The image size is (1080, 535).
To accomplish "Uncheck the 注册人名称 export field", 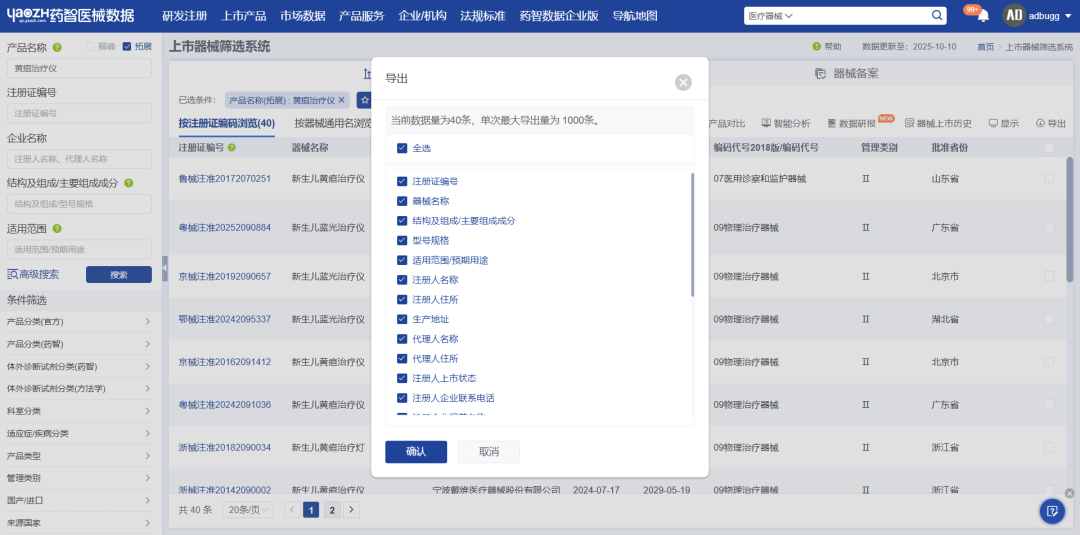I will (x=402, y=280).
